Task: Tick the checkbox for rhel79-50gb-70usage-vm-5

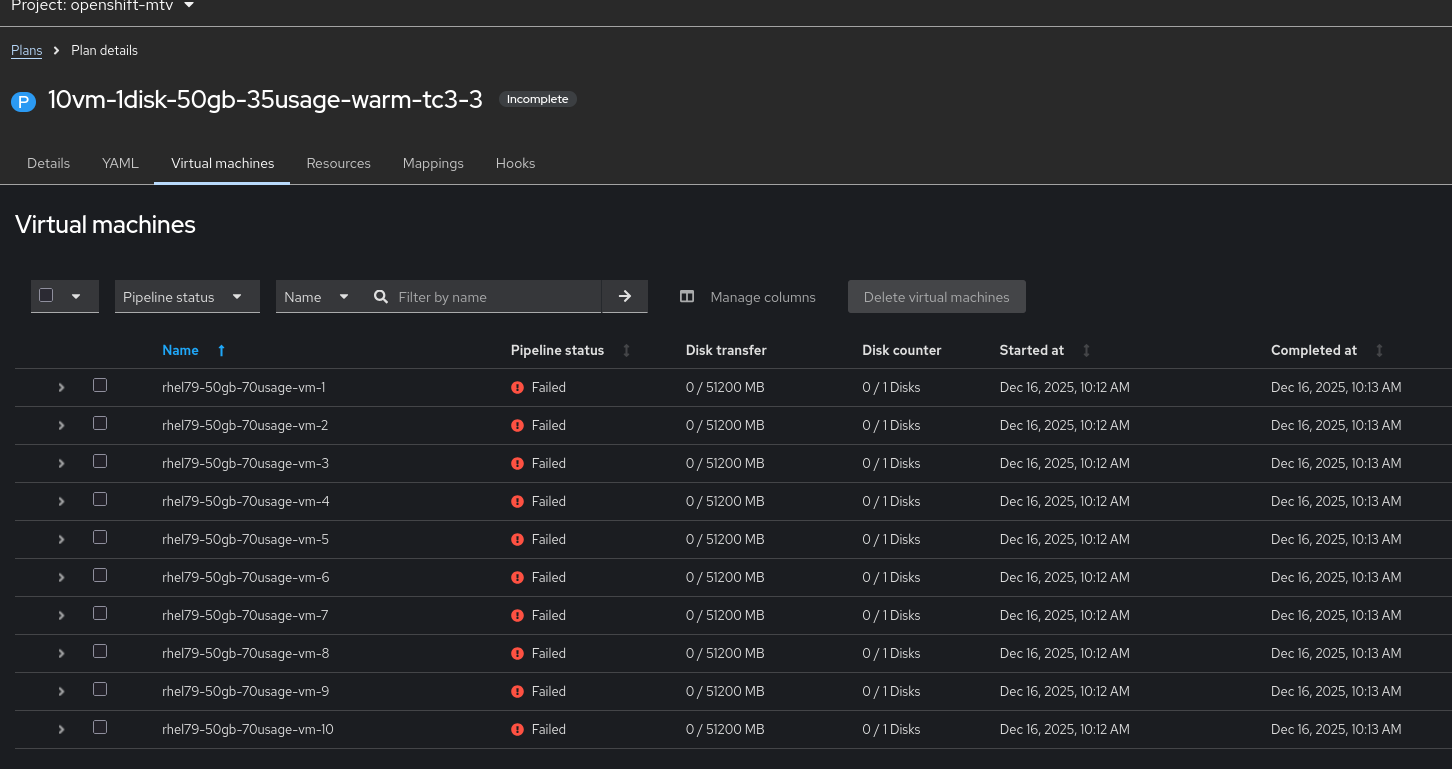Action: (x=100, y=538)
